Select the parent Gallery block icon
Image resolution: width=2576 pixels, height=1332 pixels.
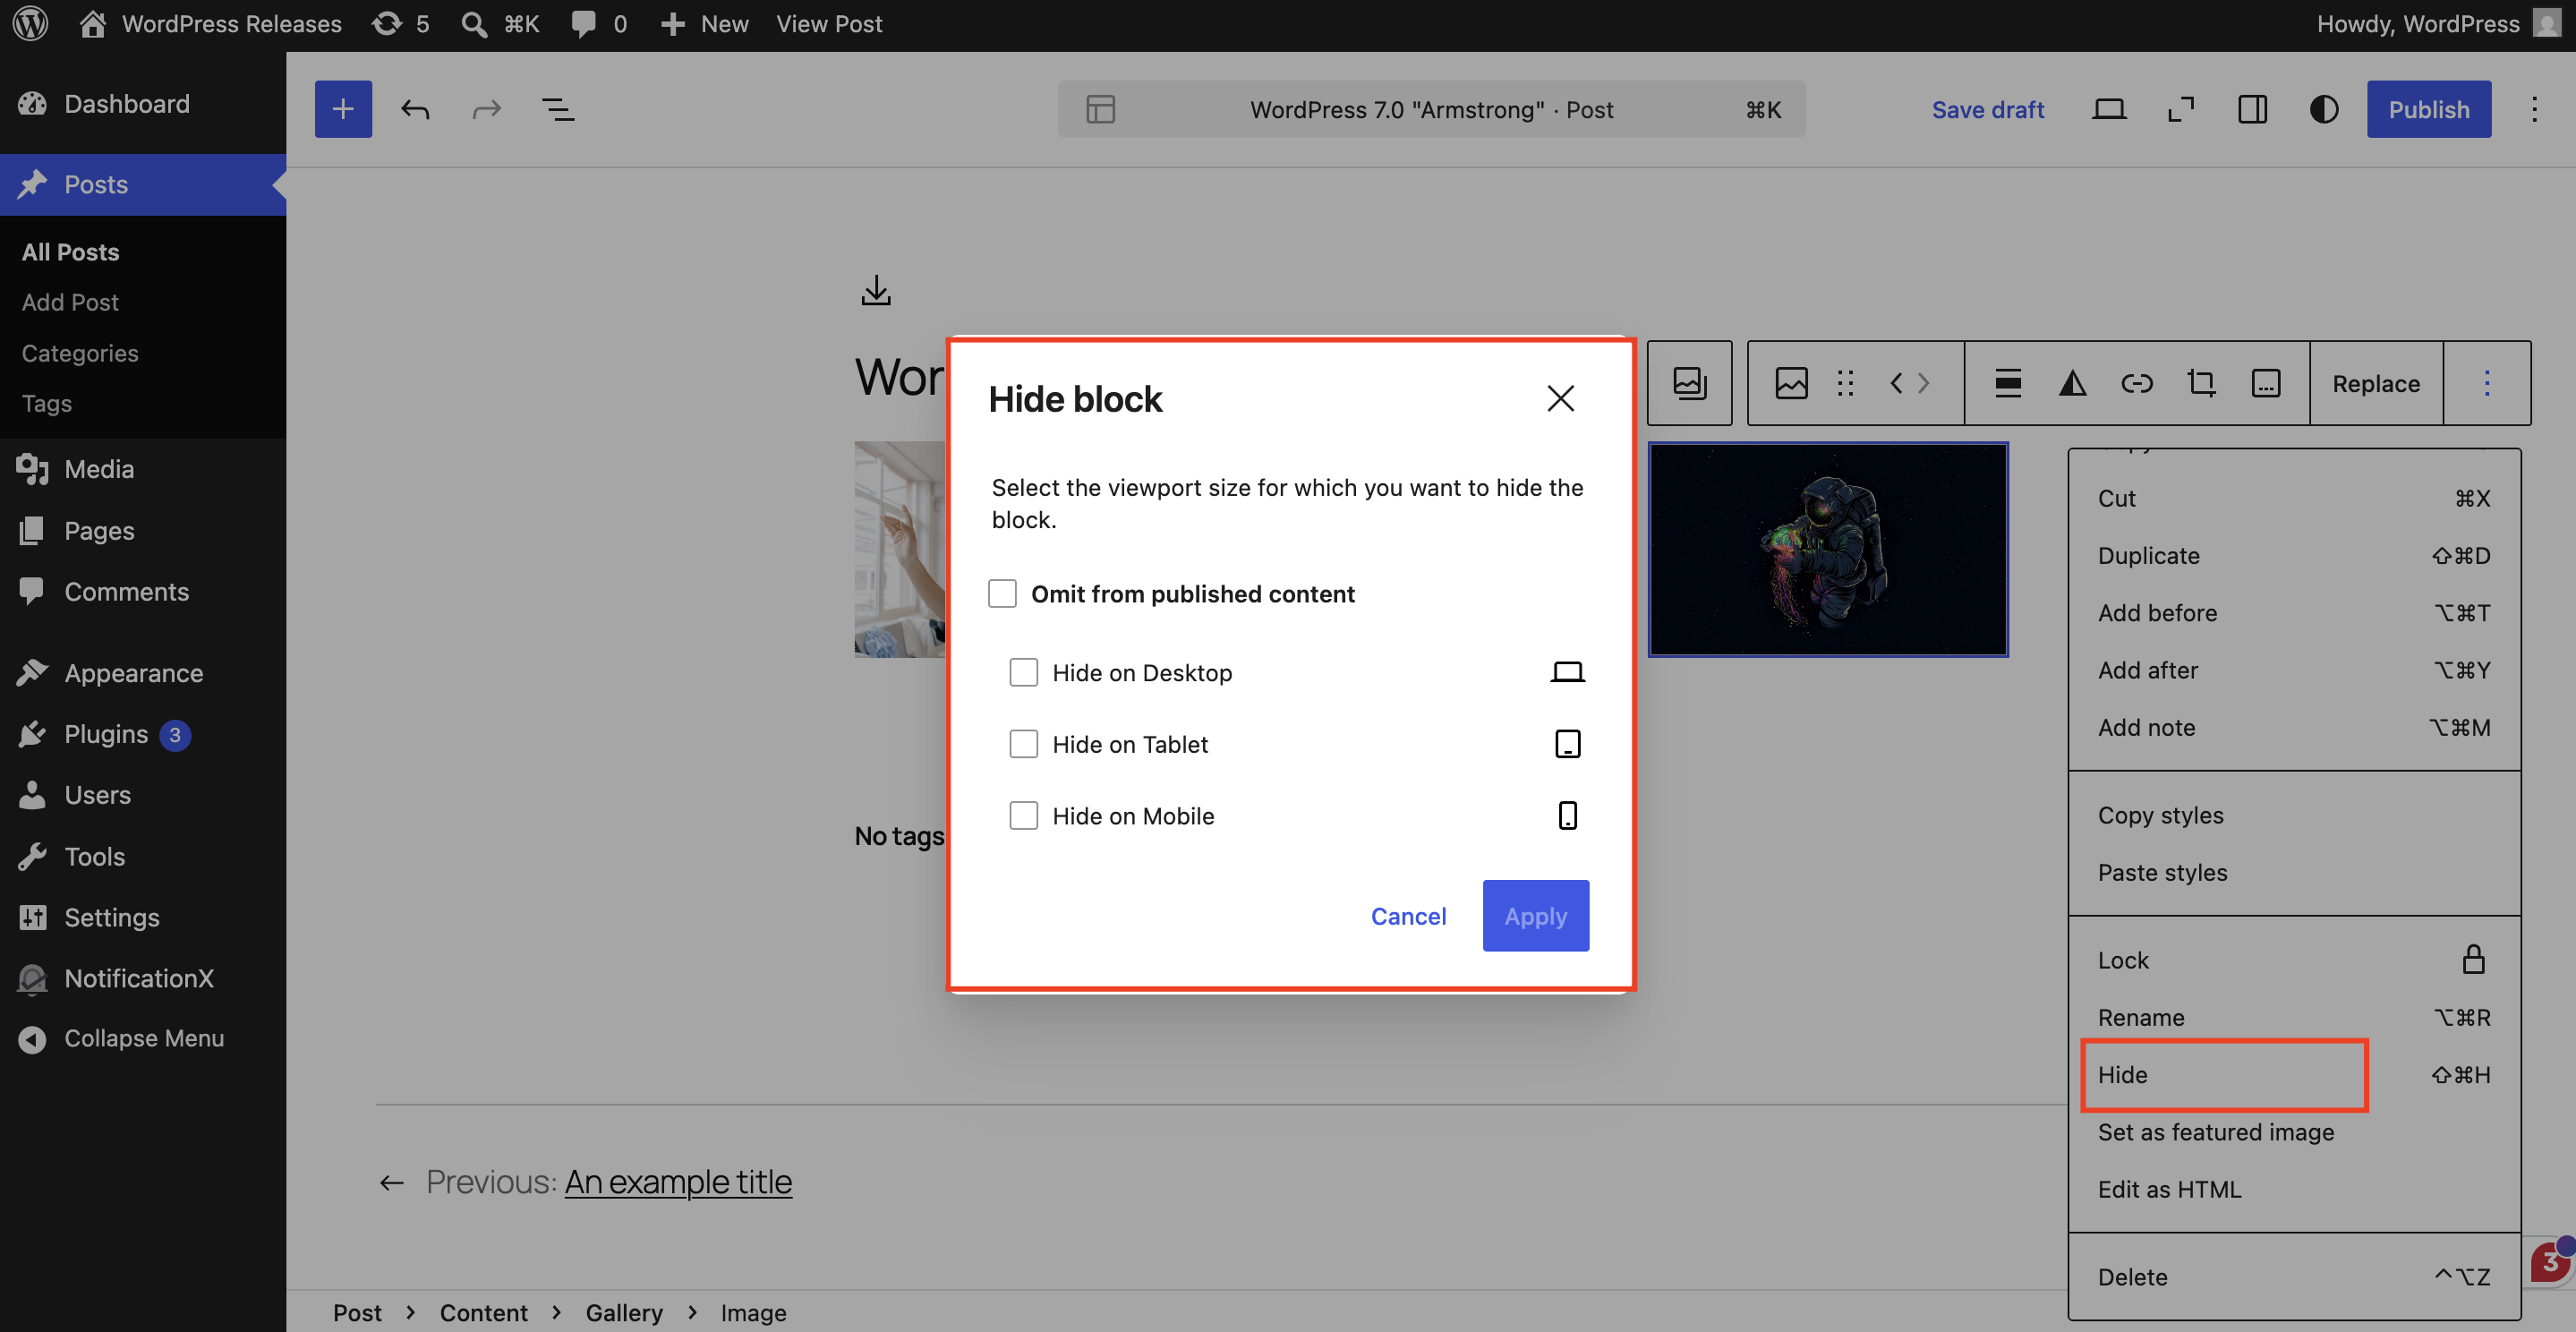(1690, 383)
